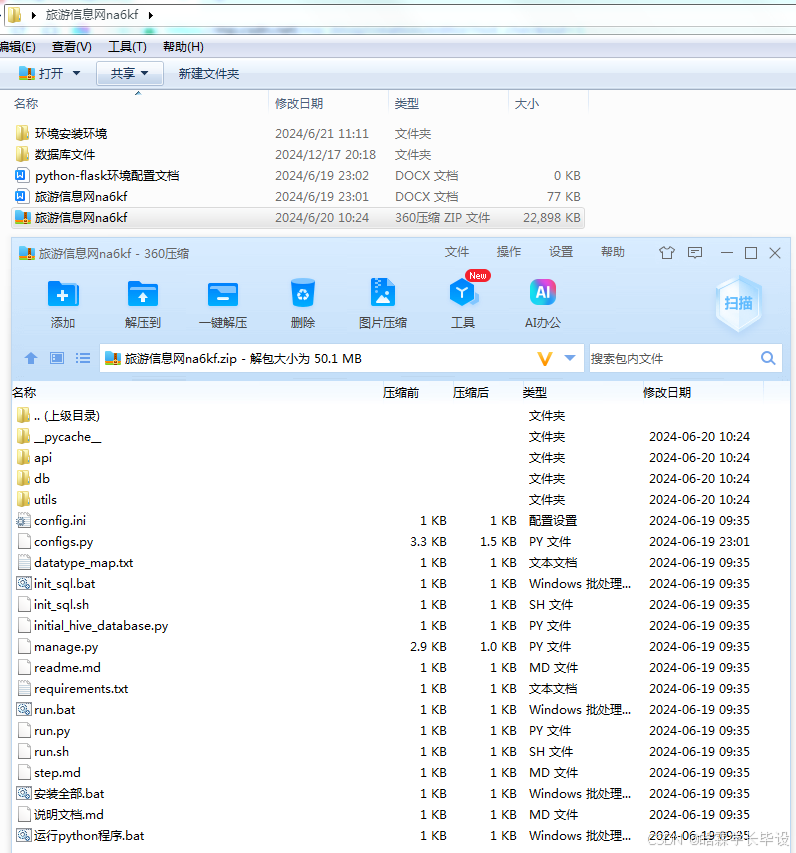Click the 搜索包内文件 search field
The width and height of the screenshot is (796, 853).
(674, 358)
